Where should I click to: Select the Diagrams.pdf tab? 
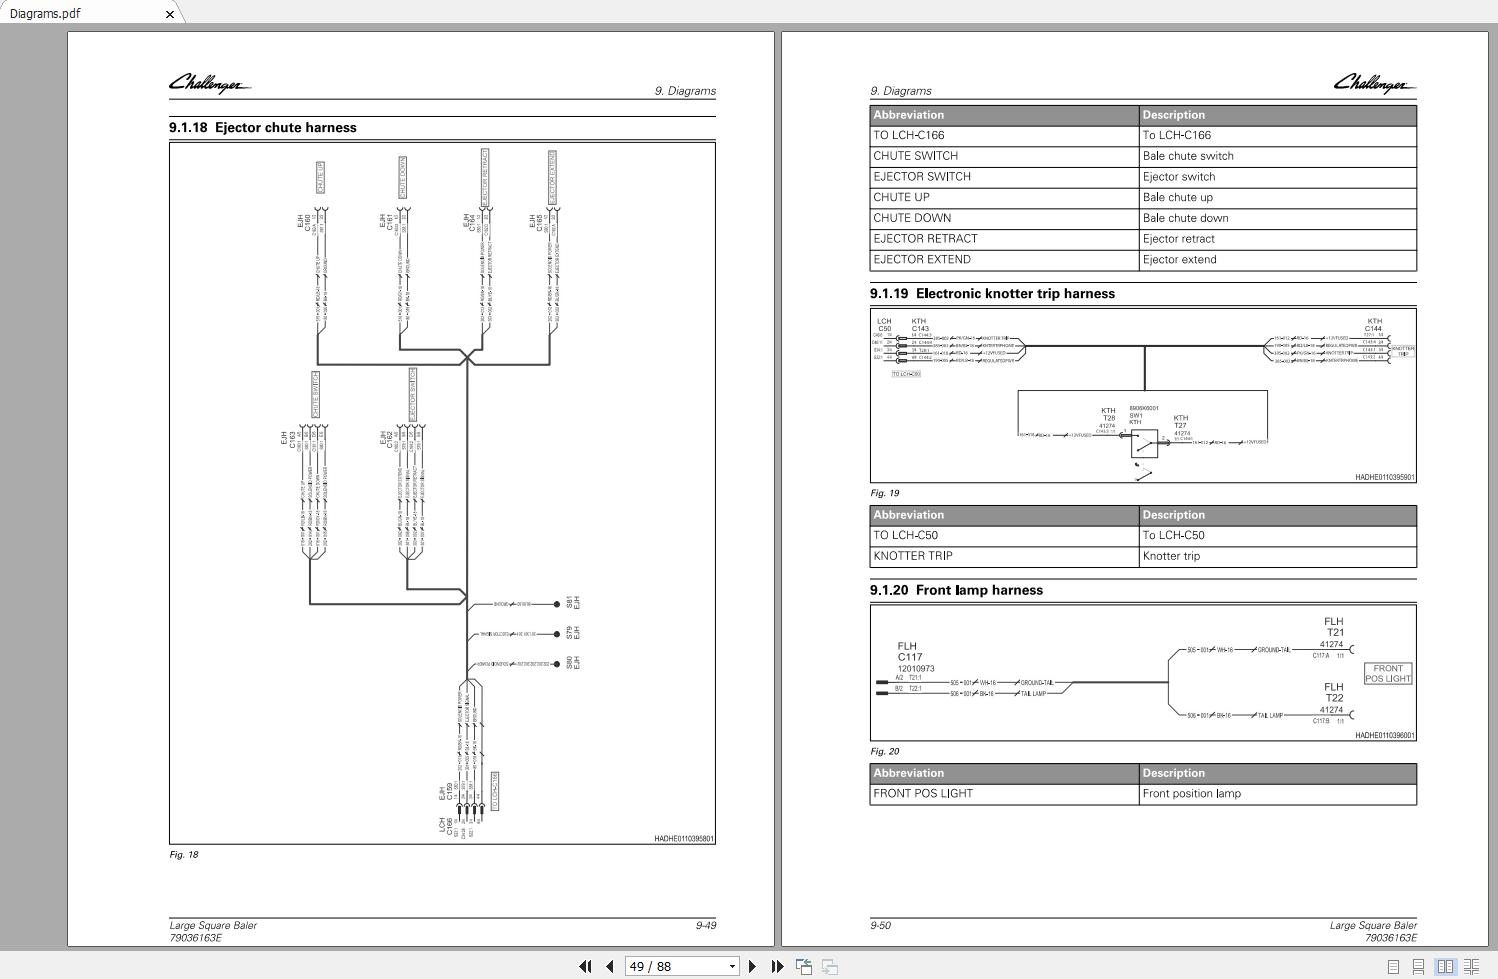click(80, 13)
